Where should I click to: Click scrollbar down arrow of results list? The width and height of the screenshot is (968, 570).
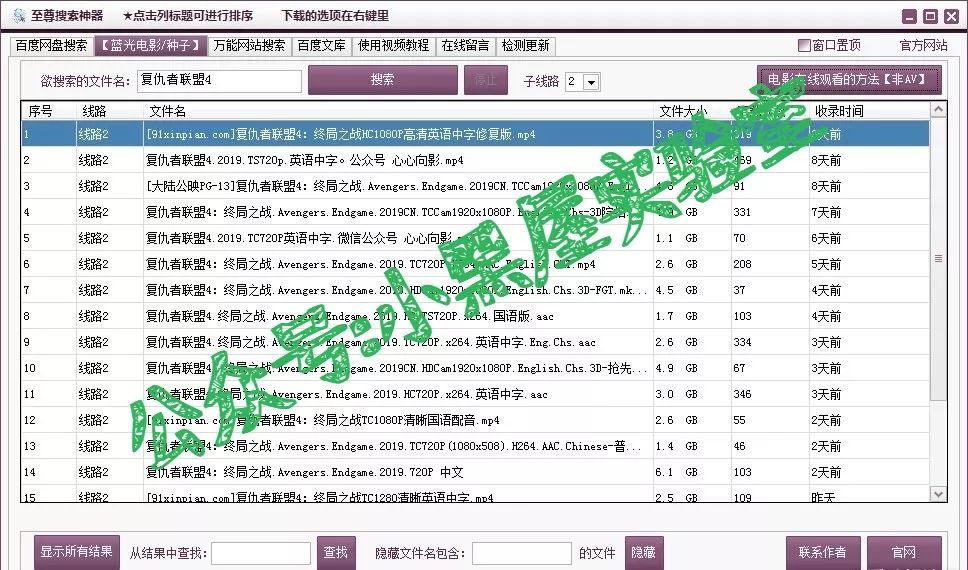pos(938,494)
